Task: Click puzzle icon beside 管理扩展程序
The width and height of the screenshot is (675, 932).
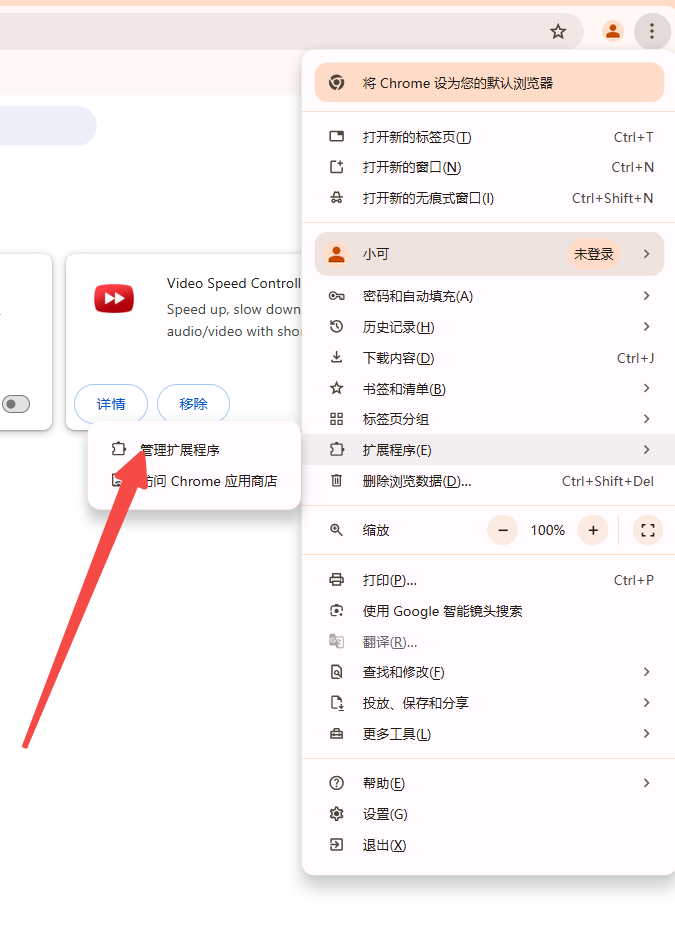Action: point(119,449)
